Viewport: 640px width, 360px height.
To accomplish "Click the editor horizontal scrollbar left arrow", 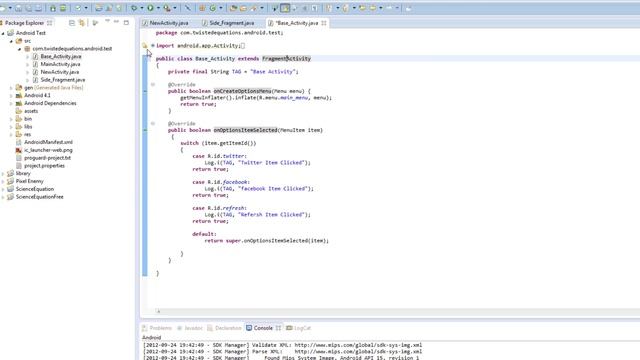I will [158, 311].
